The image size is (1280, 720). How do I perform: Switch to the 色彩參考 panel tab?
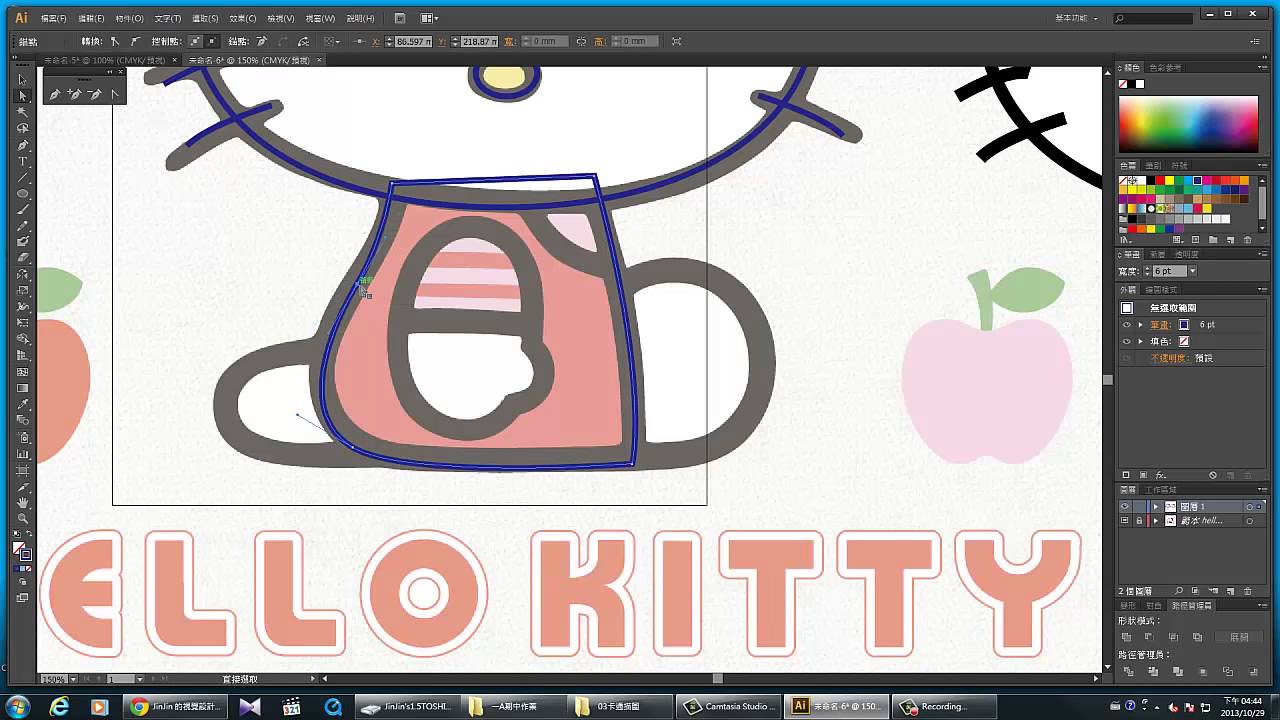pos(1166,68)
